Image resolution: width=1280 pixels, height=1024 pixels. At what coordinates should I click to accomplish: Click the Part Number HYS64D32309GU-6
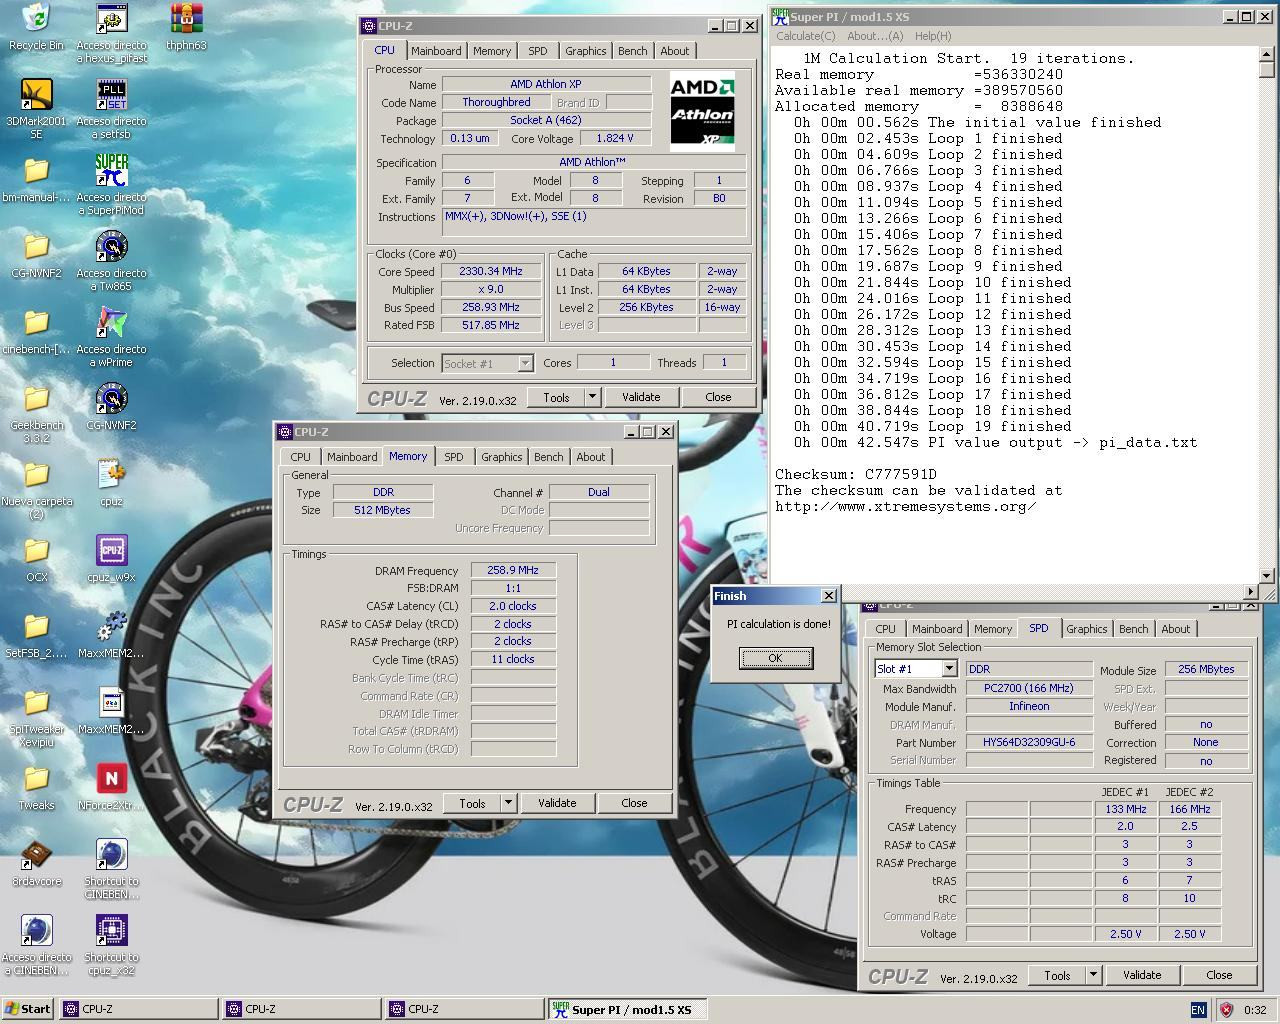[x=1029, y=742]
